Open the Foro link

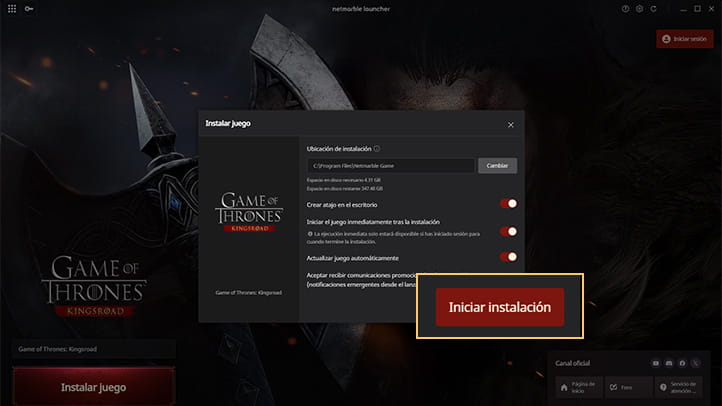pyautogui.click(x=628, y=387)
